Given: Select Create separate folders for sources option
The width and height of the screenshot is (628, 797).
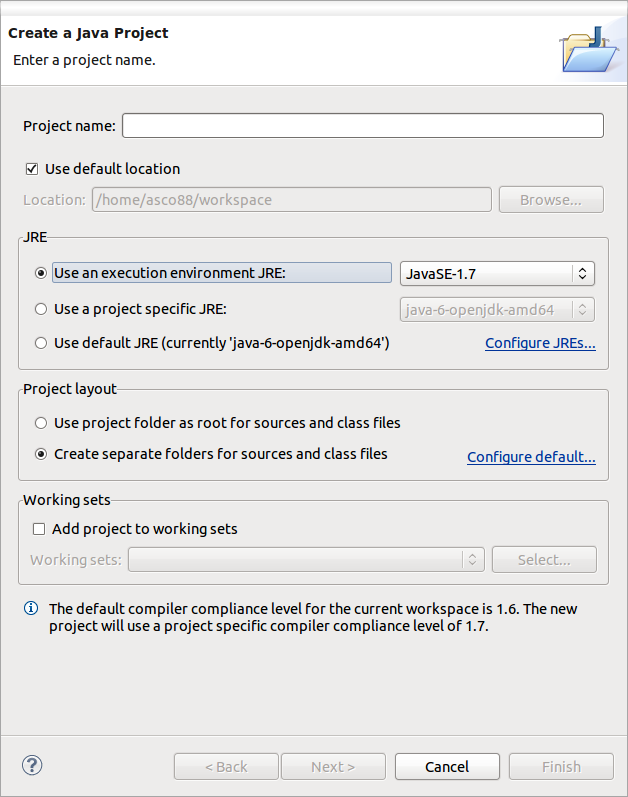Looking at the screenshot, I should point(41,454).
